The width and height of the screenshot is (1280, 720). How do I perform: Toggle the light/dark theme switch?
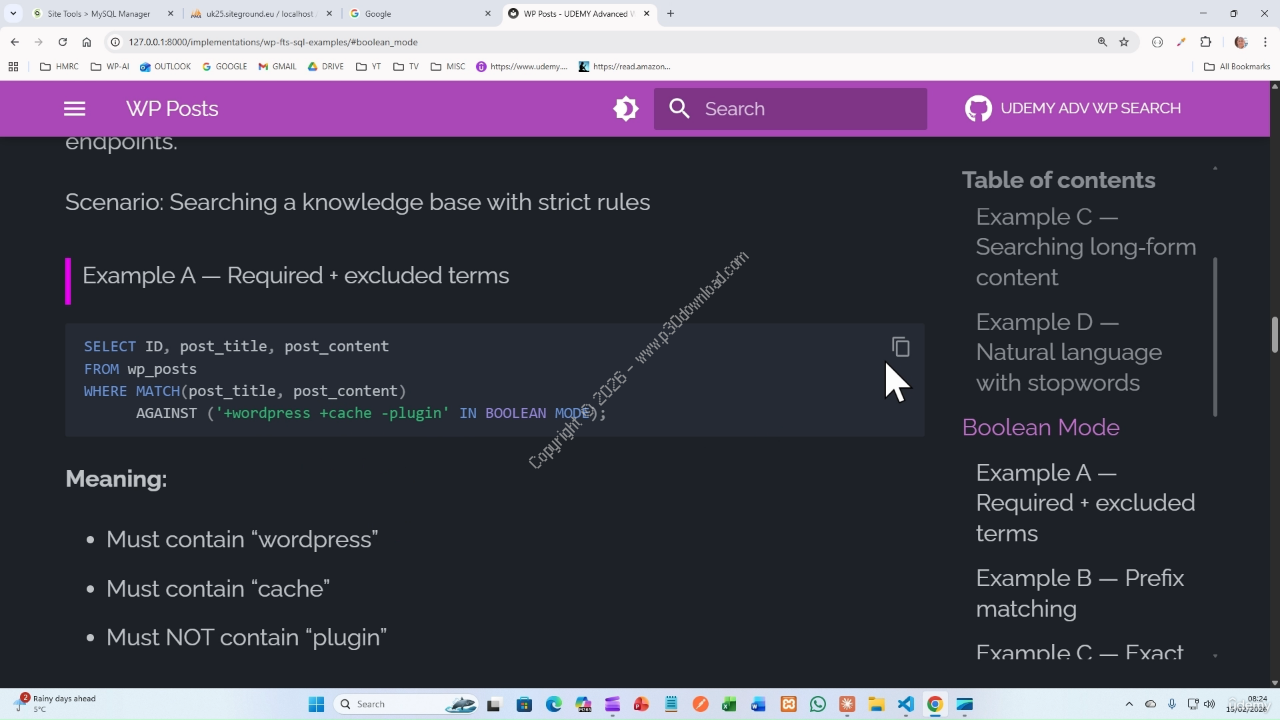[626, 109]
